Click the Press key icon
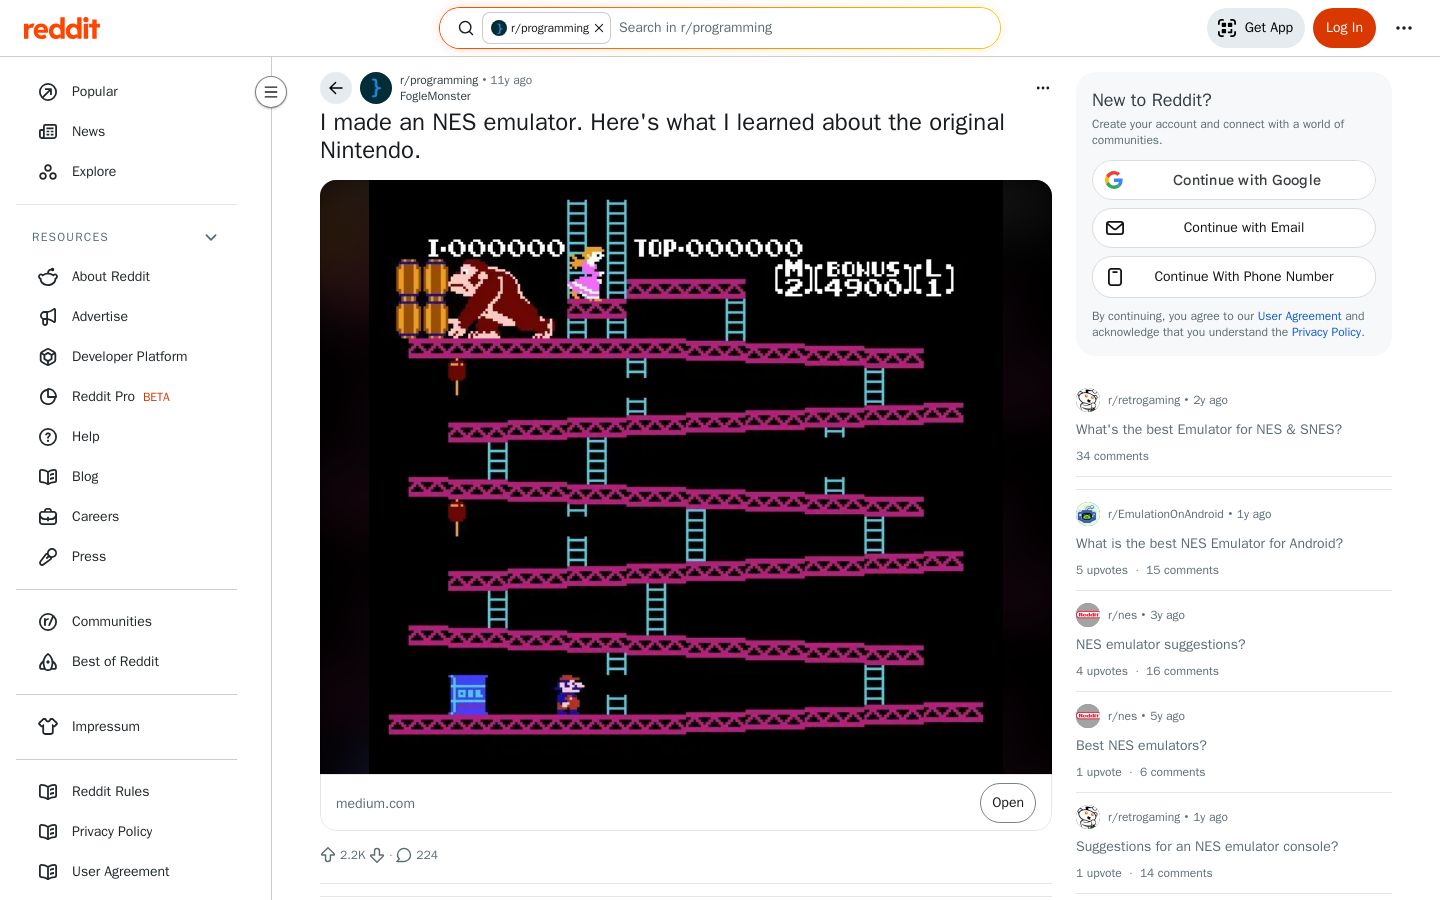 click(x=48, y=557)
